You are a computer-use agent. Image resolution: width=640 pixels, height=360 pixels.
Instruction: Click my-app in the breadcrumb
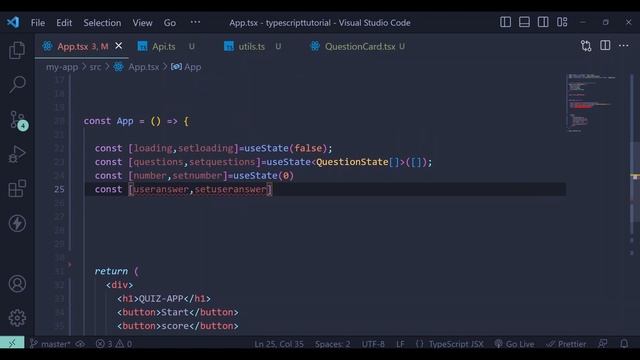(x=62, y=67)
